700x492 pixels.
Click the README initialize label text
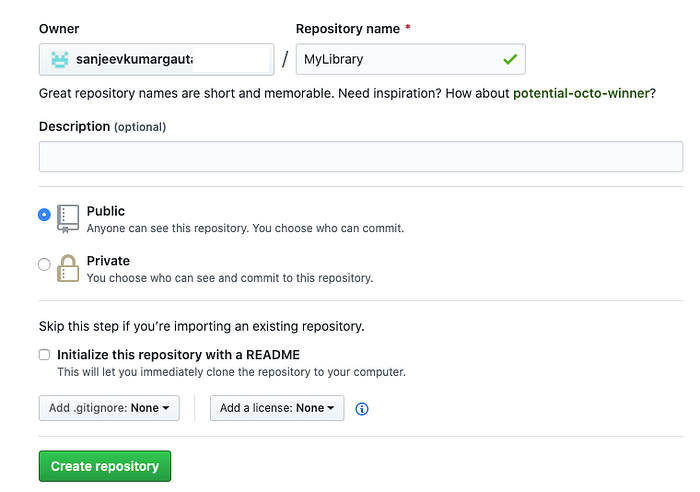(178, 355)
